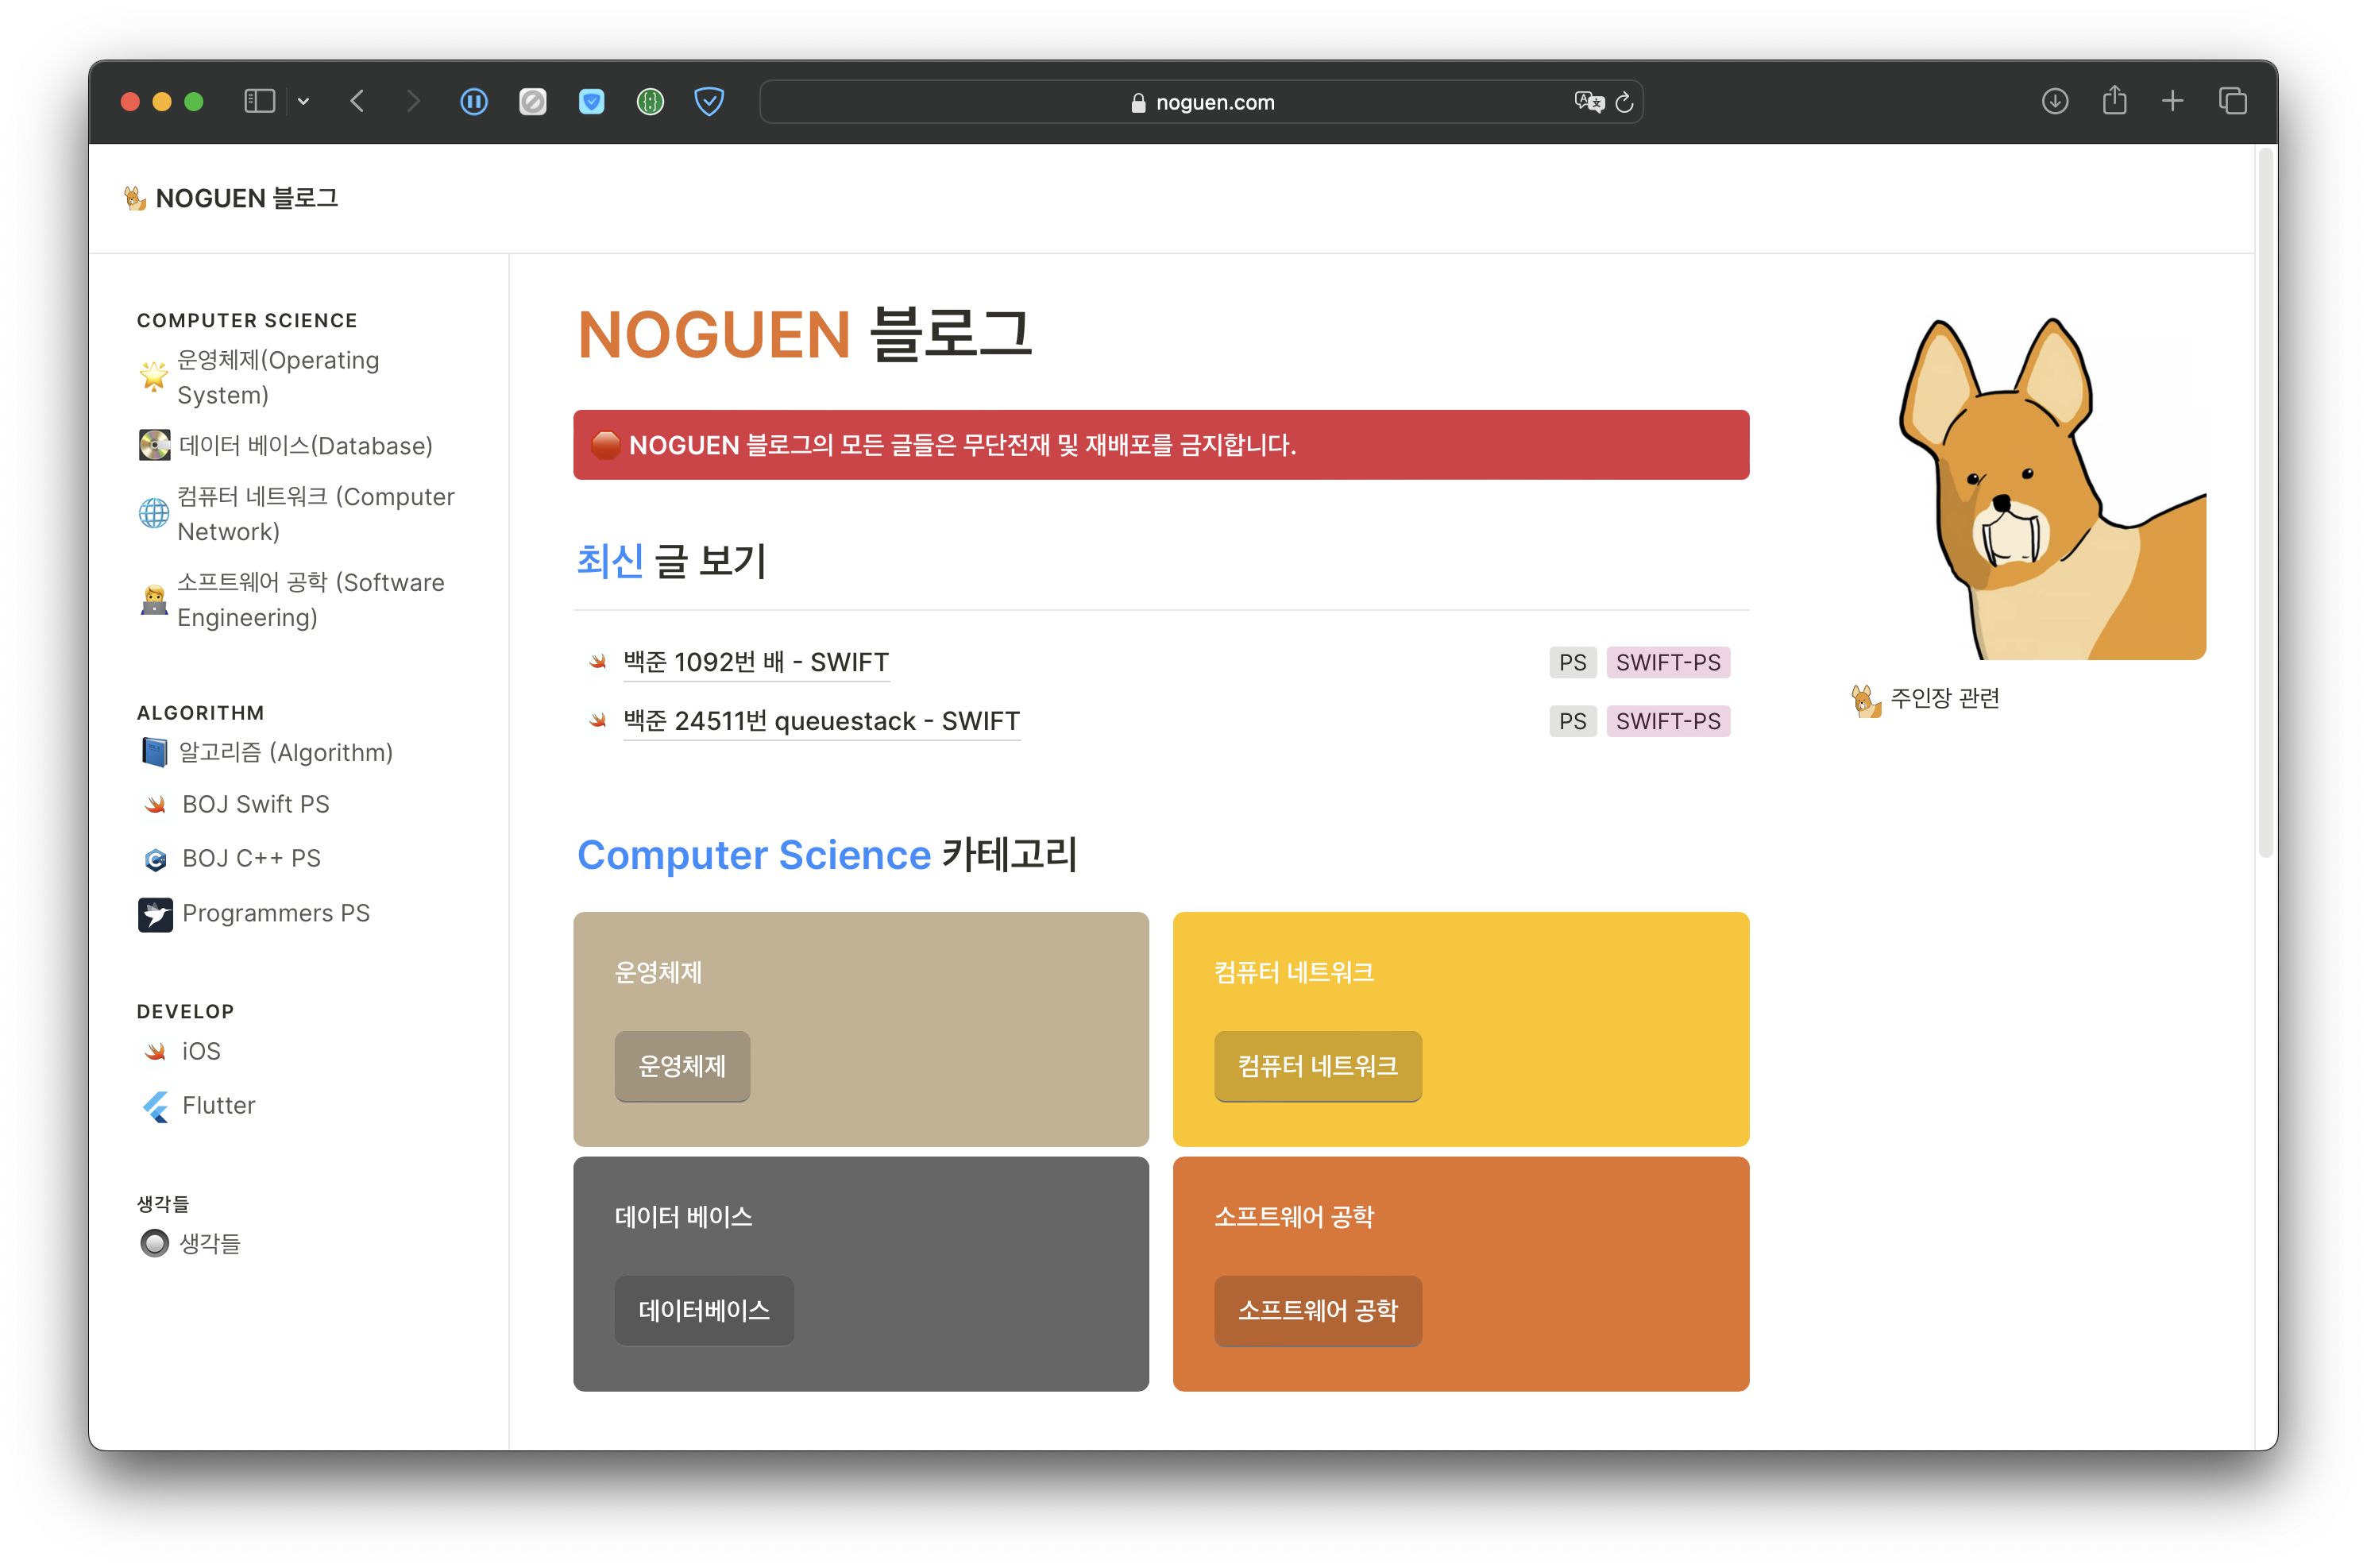The width and height of the screenshot is (2367, 1568).
Task: Click the blue shield checkmark extension
Action: coord(709,101)
